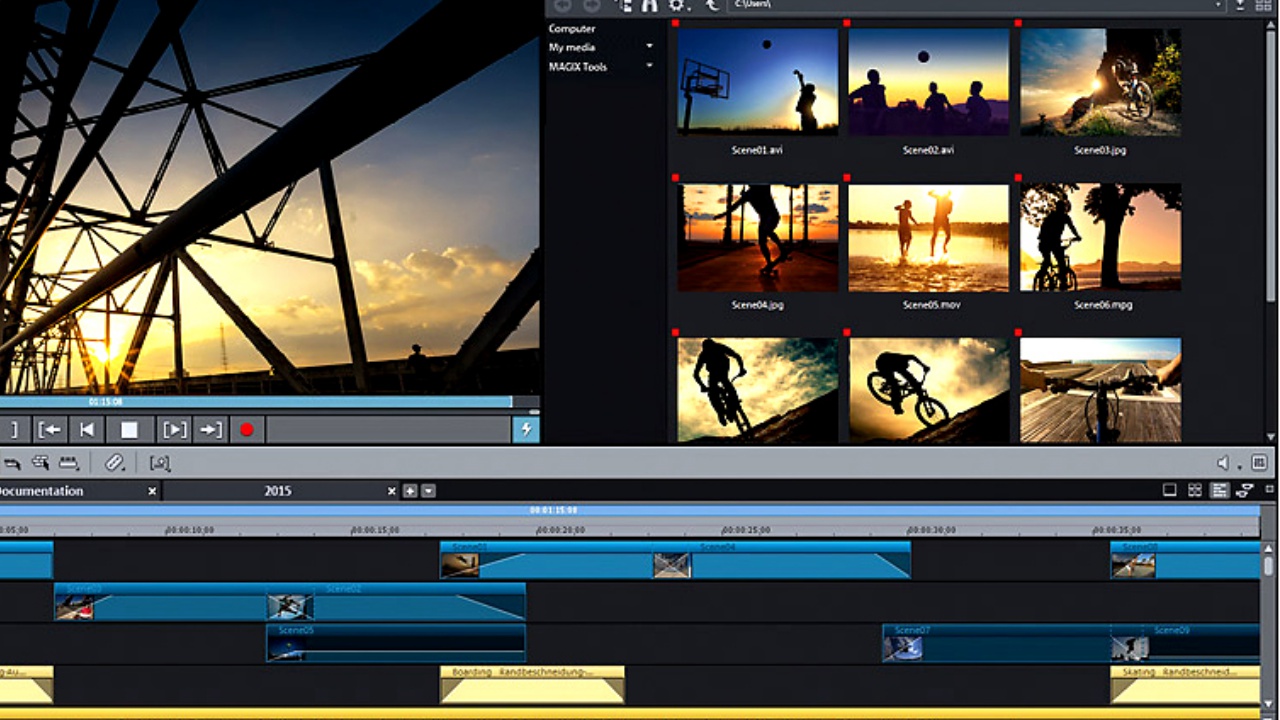Click Computer in the media sidebar

572,28
